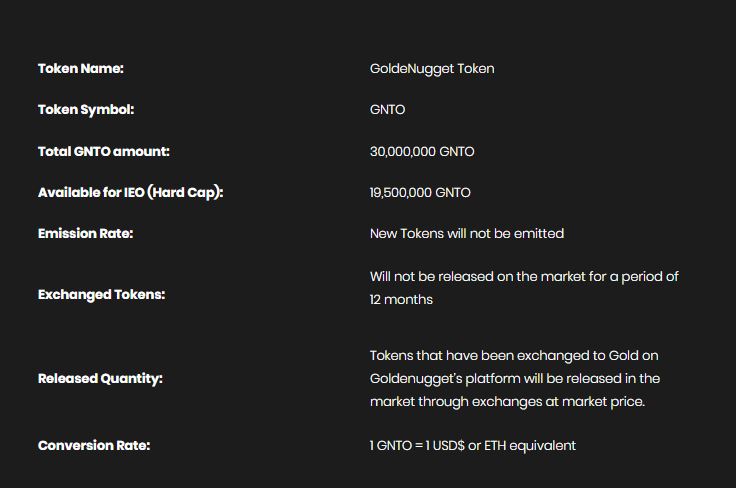The image size is (736, 488).
Task: Select "New Tokens will not be emitted" text
Action: (x=467, y=234)
